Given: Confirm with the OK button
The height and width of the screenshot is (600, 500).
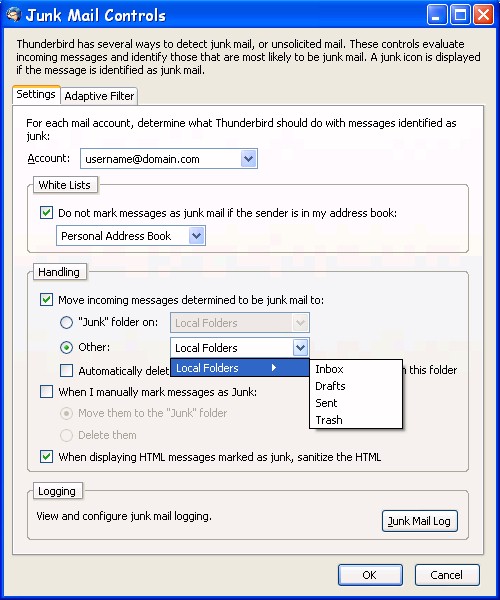Looking at the screenshot, I should point(370,575).
